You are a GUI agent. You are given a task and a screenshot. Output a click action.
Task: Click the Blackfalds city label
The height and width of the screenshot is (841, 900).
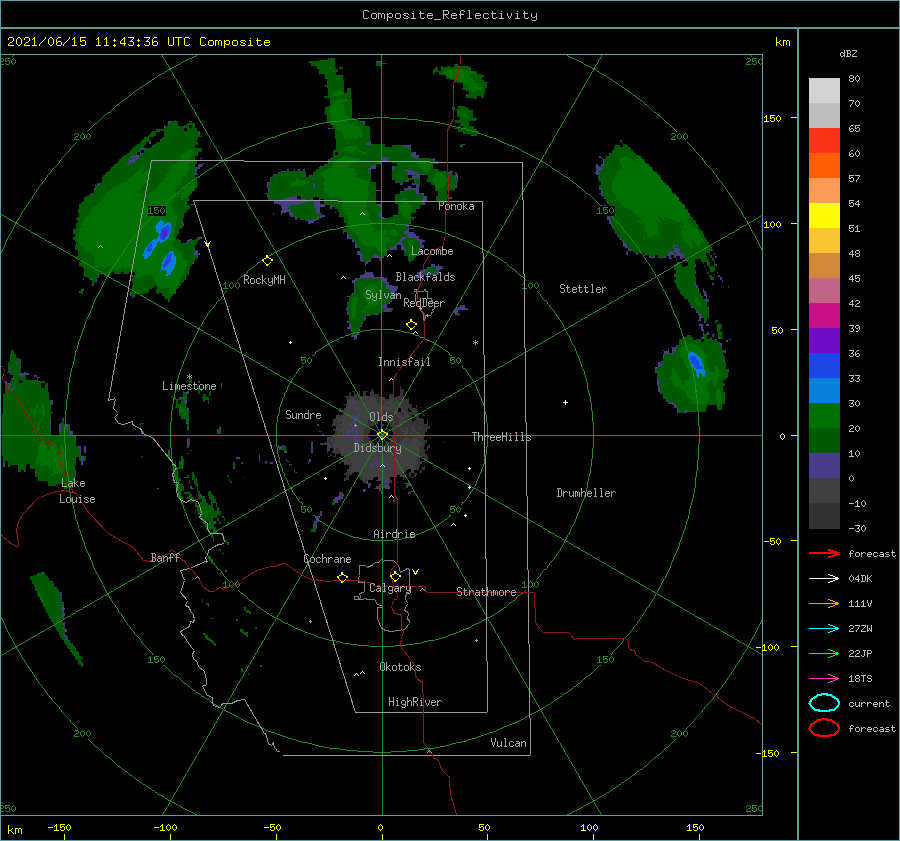click(x=425, y=277)
